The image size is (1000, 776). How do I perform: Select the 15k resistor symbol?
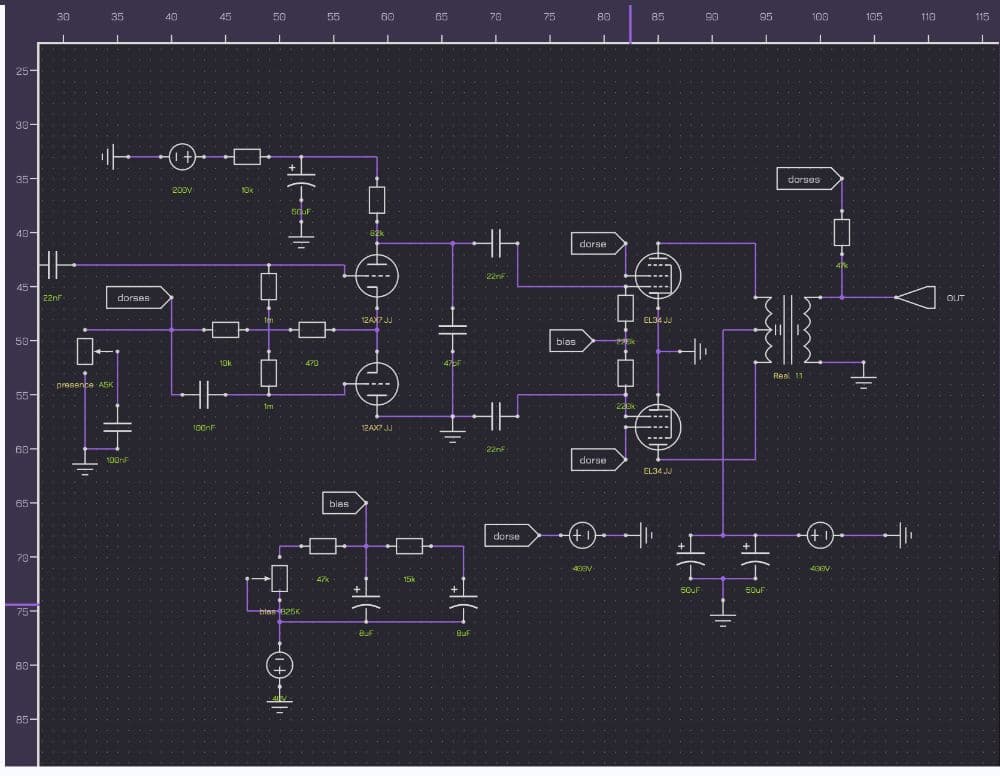[409, 546]
